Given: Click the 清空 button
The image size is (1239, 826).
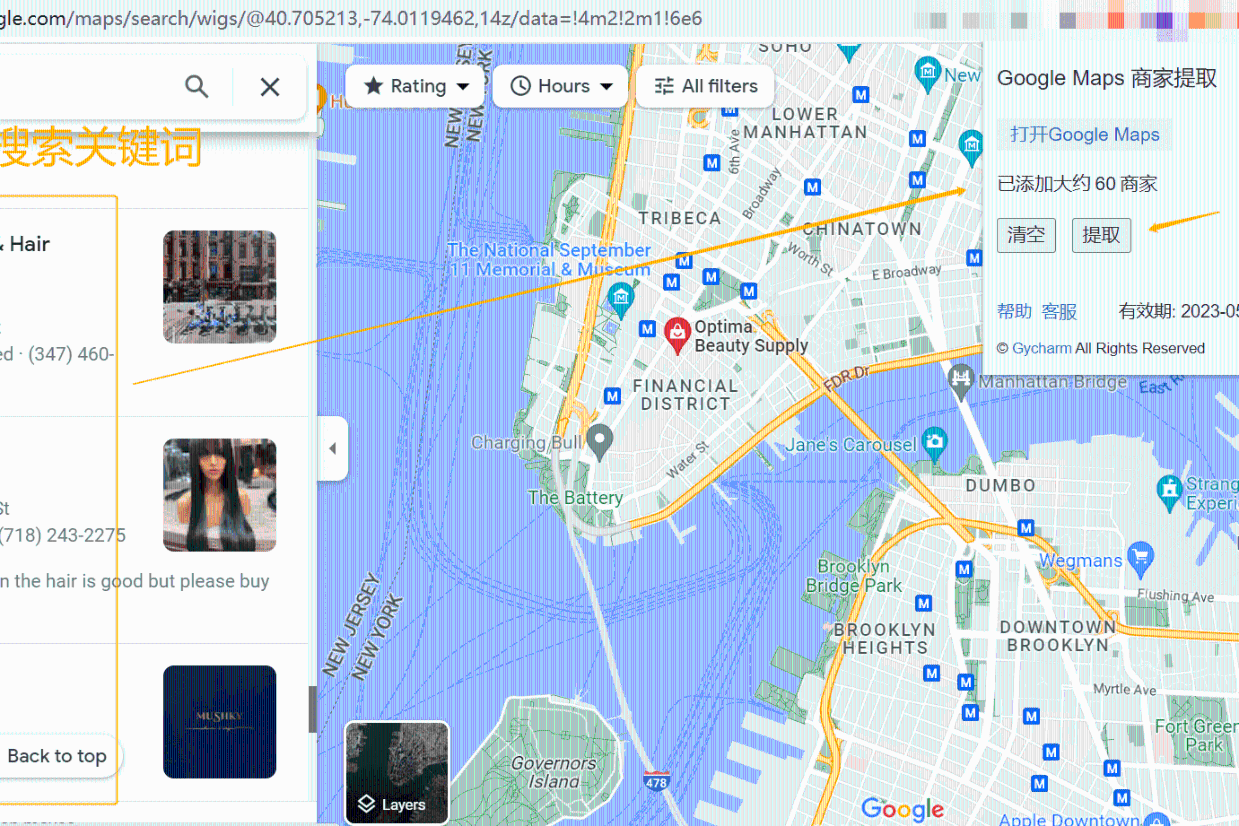Looking at the screenshot, I should coord(1026,235).
